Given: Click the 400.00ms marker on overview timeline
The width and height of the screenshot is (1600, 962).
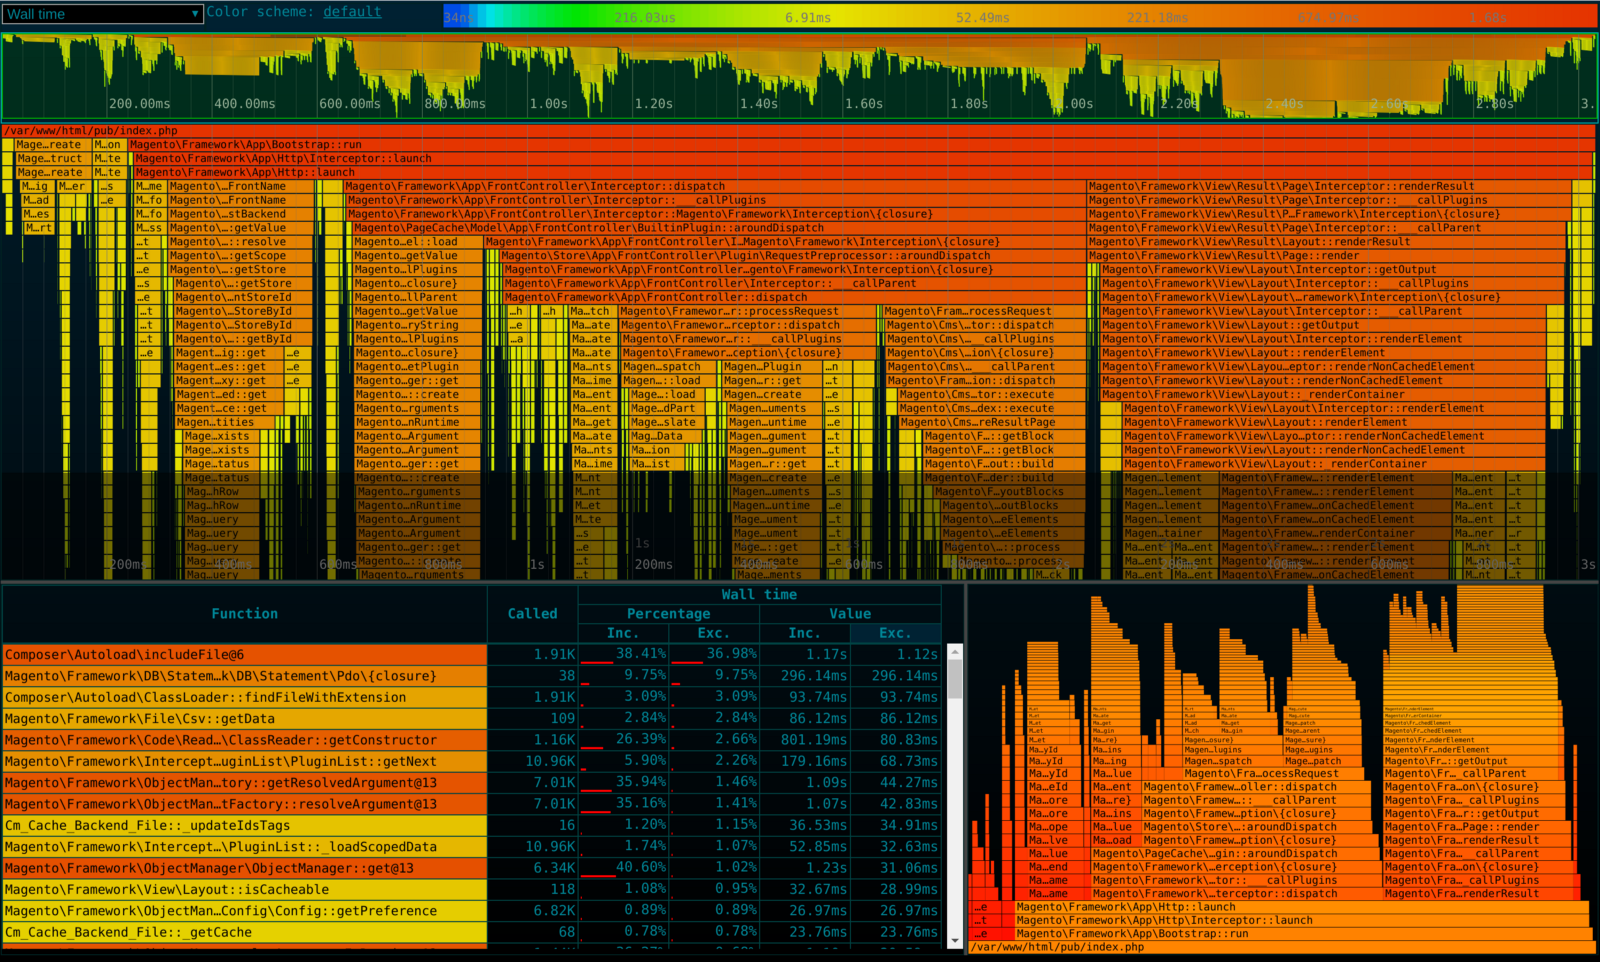Looking at the screenshot, I should click(x=245, y=104).
